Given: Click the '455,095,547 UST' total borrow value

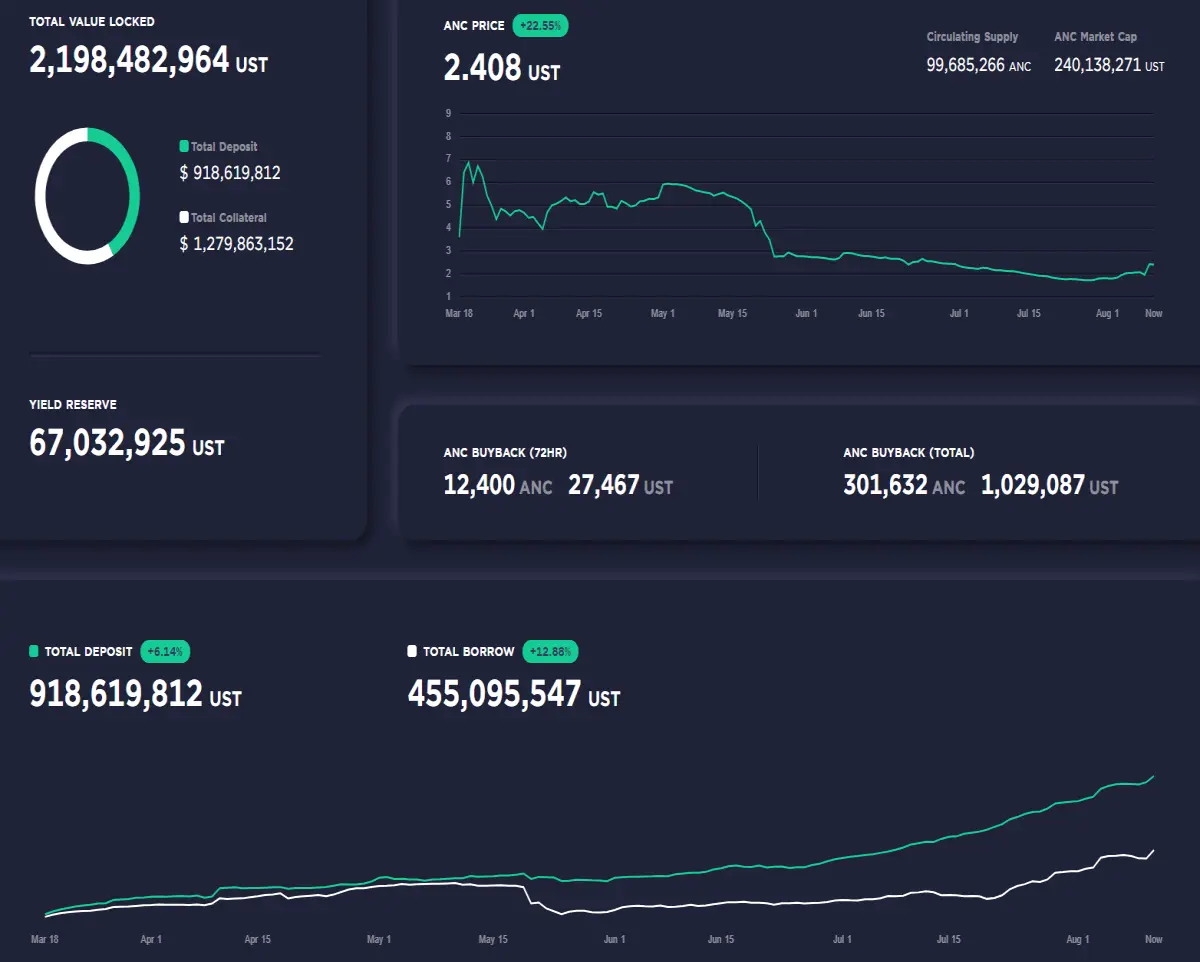Looking at the screenshot, I should point(514,693).
